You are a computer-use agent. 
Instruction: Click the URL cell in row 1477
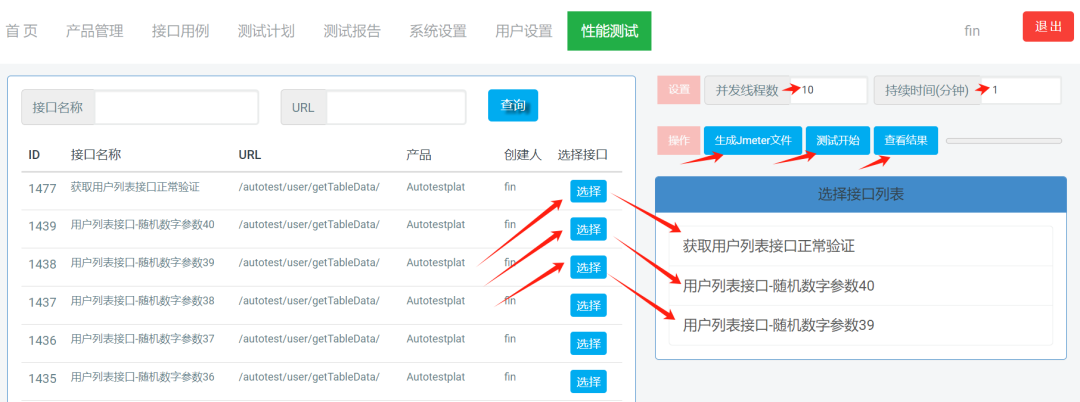click(309, 187)
